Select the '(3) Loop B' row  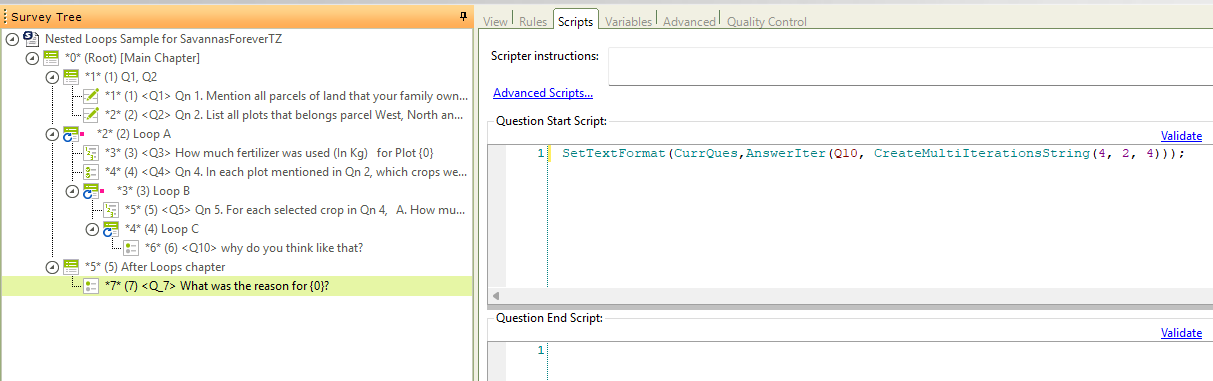click(x=153, y=190)
